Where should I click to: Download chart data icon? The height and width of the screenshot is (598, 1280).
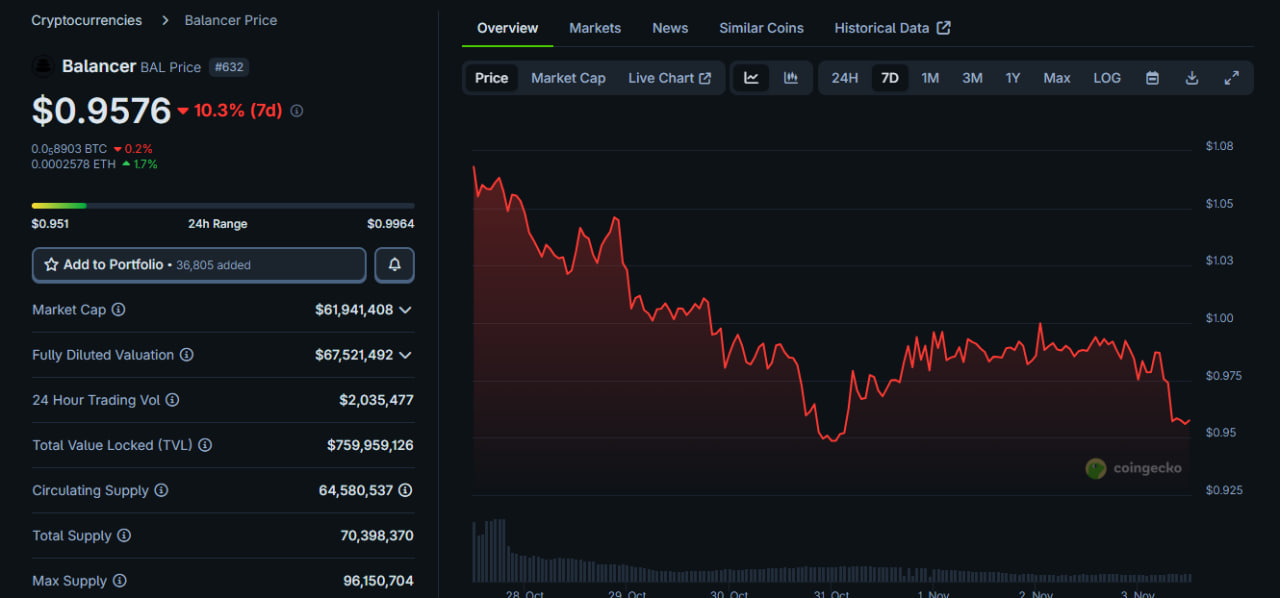coord(1191,78)
